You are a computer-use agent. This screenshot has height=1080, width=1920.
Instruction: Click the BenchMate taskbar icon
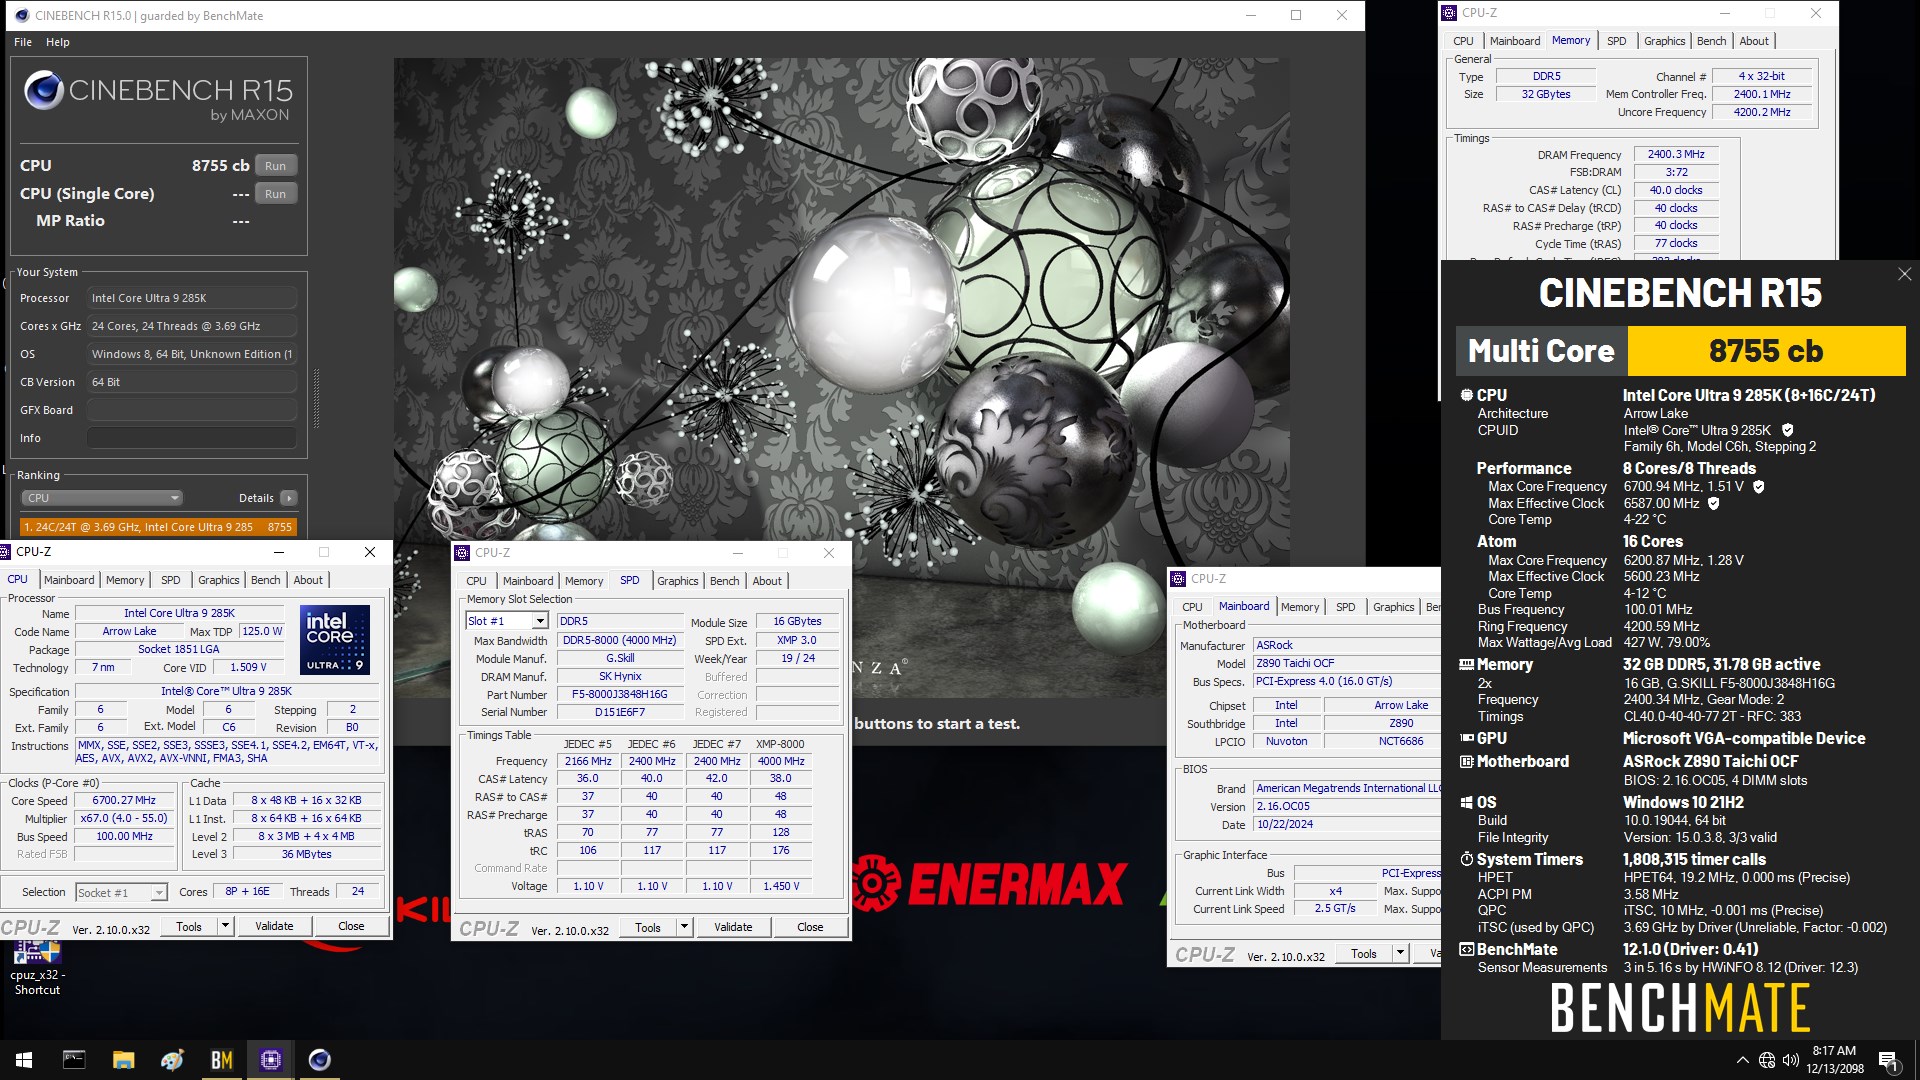(x=221, y=1060)
